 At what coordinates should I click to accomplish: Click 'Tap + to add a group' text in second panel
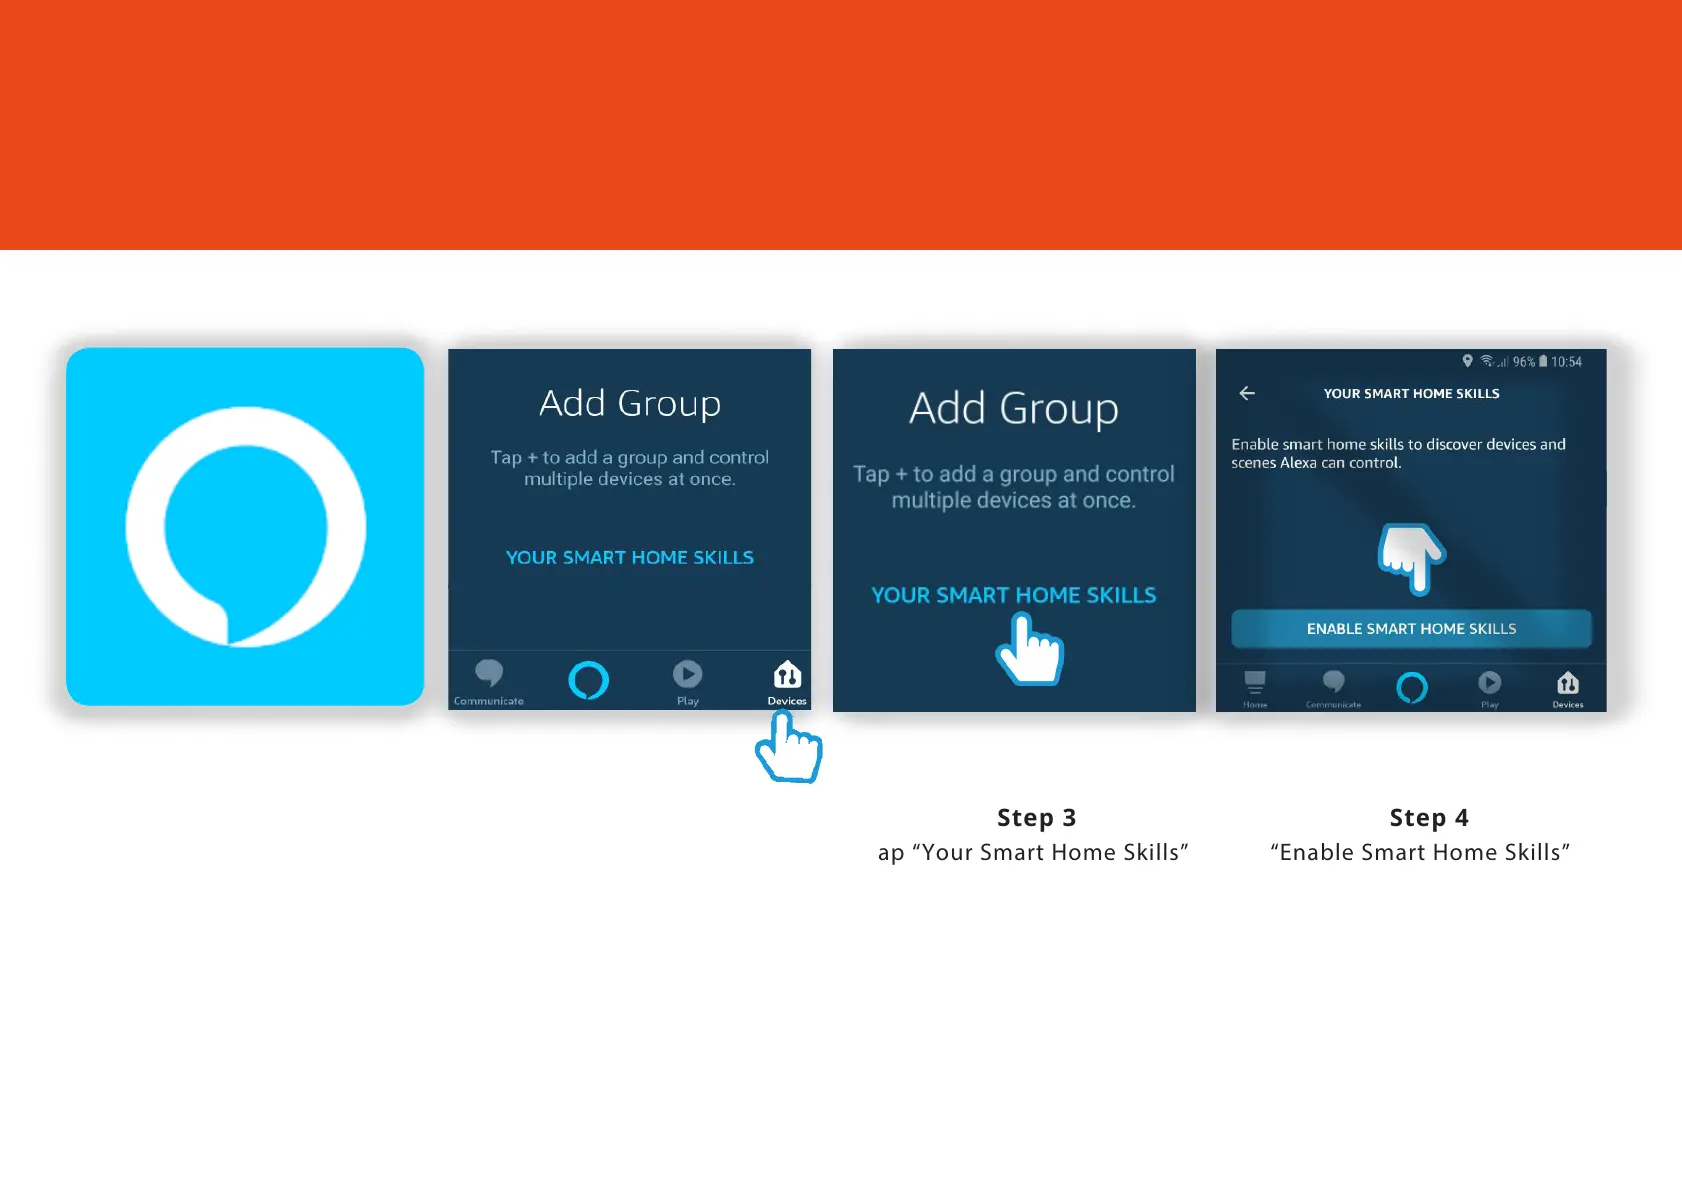tap(630, 468)
